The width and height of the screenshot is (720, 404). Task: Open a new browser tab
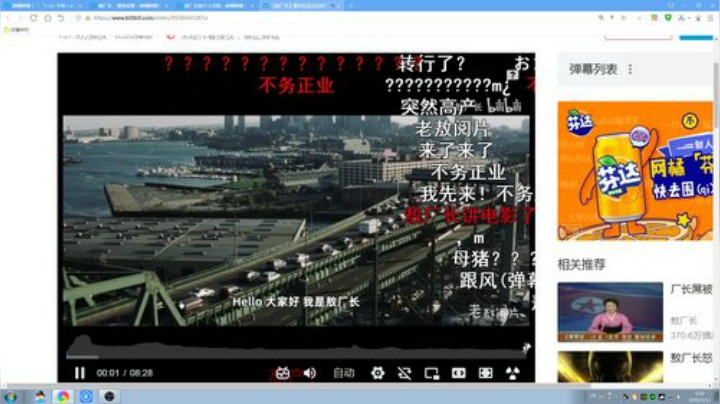point(351,6)
